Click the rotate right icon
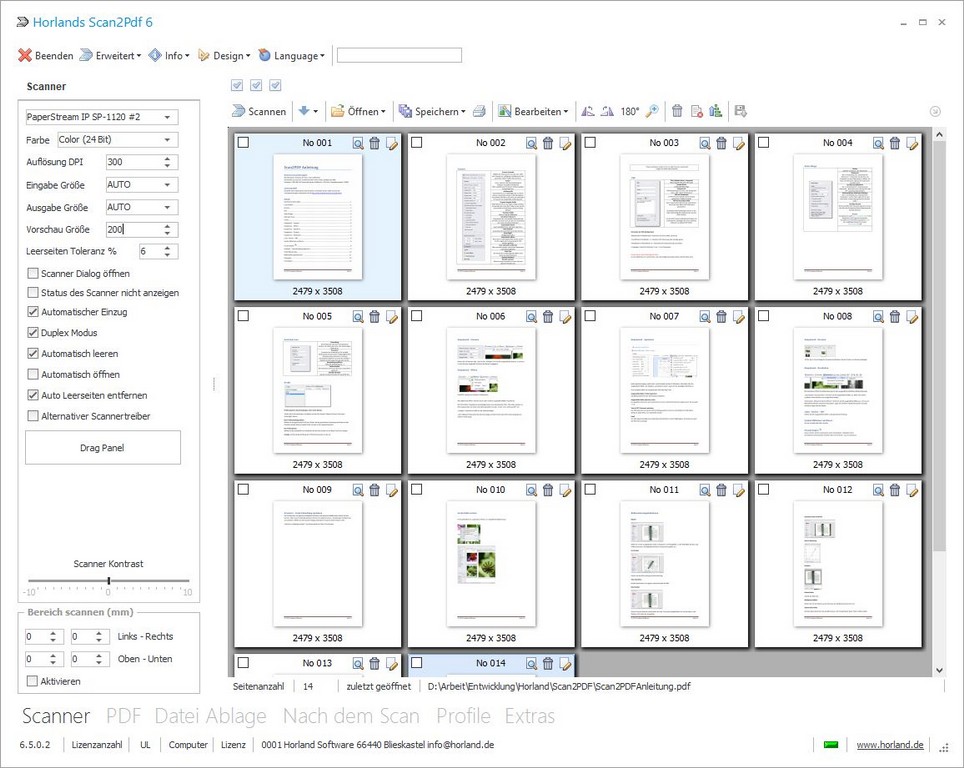This screenshot has height=768, width=964. 607,111
